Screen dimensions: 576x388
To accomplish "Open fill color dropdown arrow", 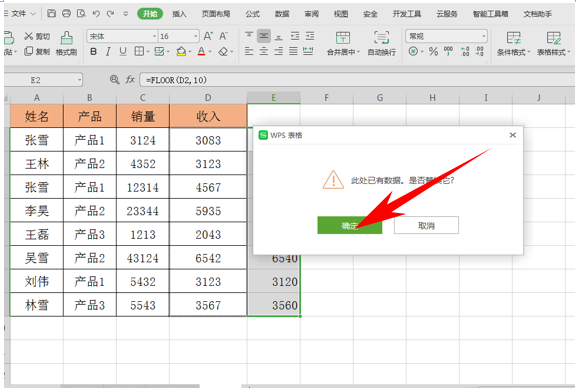I will (x=190, y=52).
